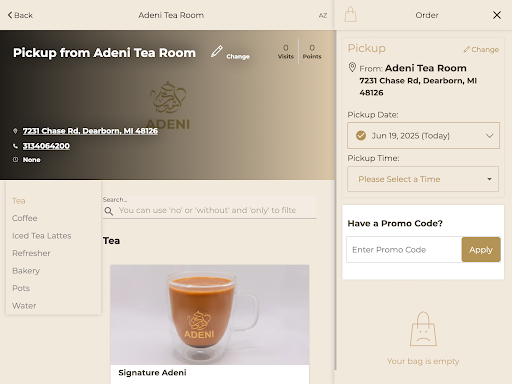The width and height of the screenshot is (512, 384).
Task: Go back using the Back arrow
Action: (20, 15)
